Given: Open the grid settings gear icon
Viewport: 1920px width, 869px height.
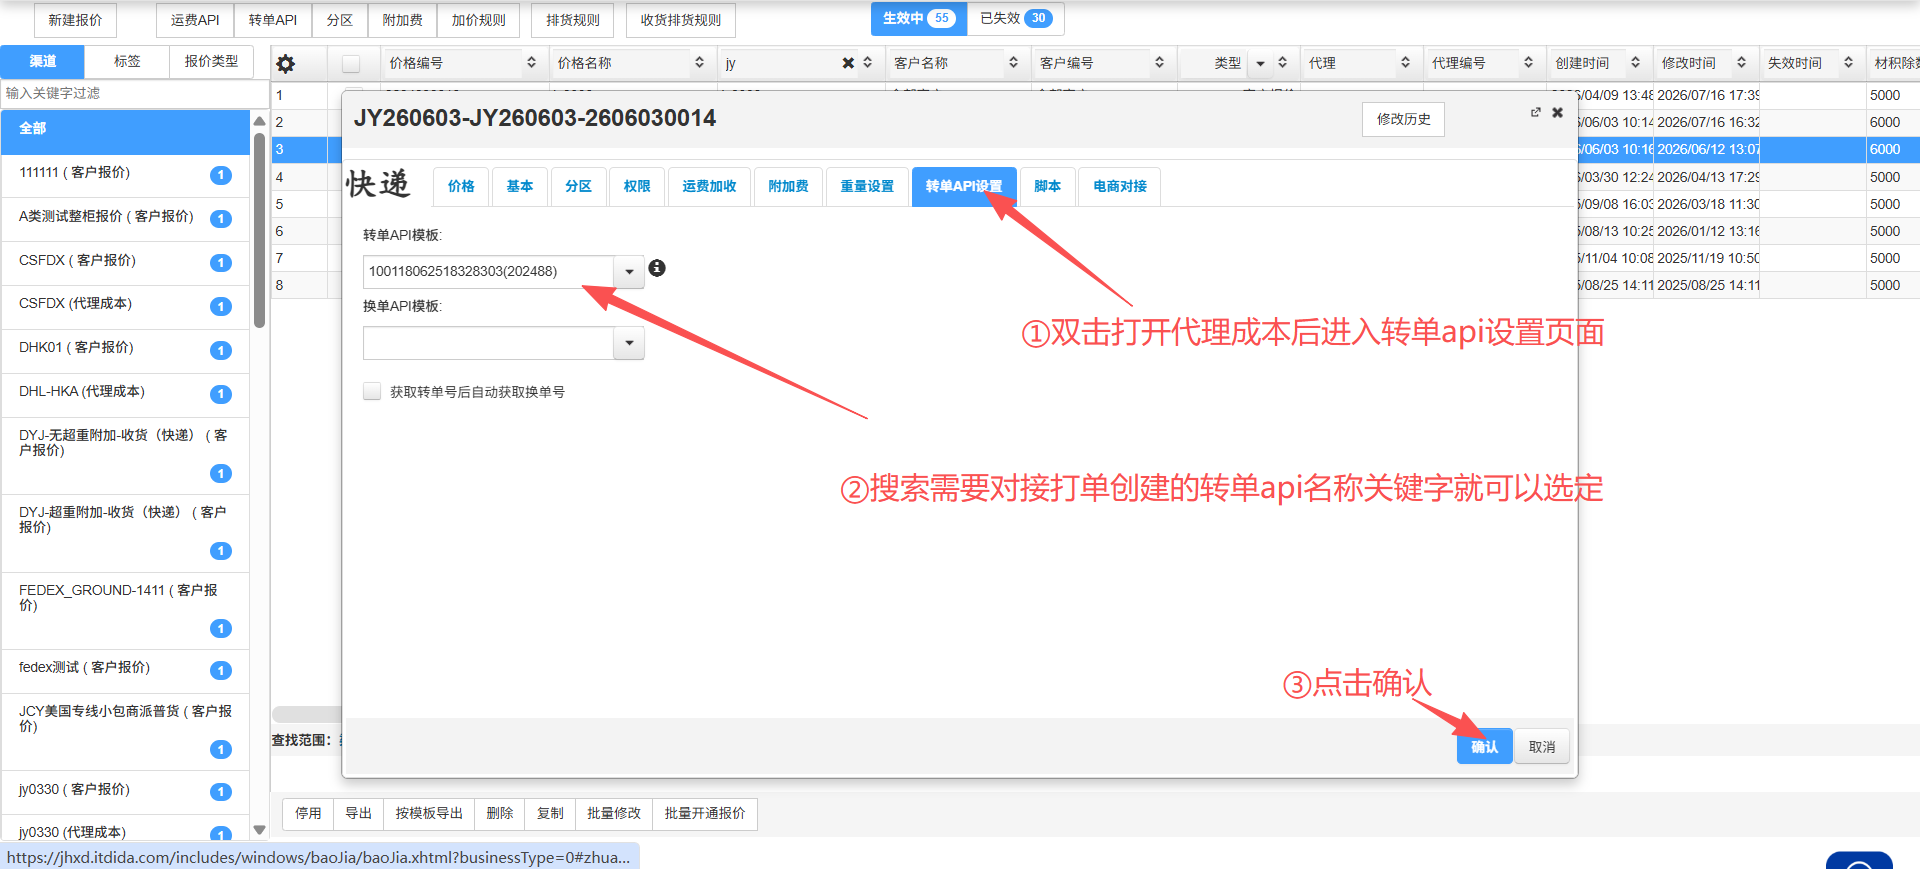Looking at the screenshot, I should [286, 64].
